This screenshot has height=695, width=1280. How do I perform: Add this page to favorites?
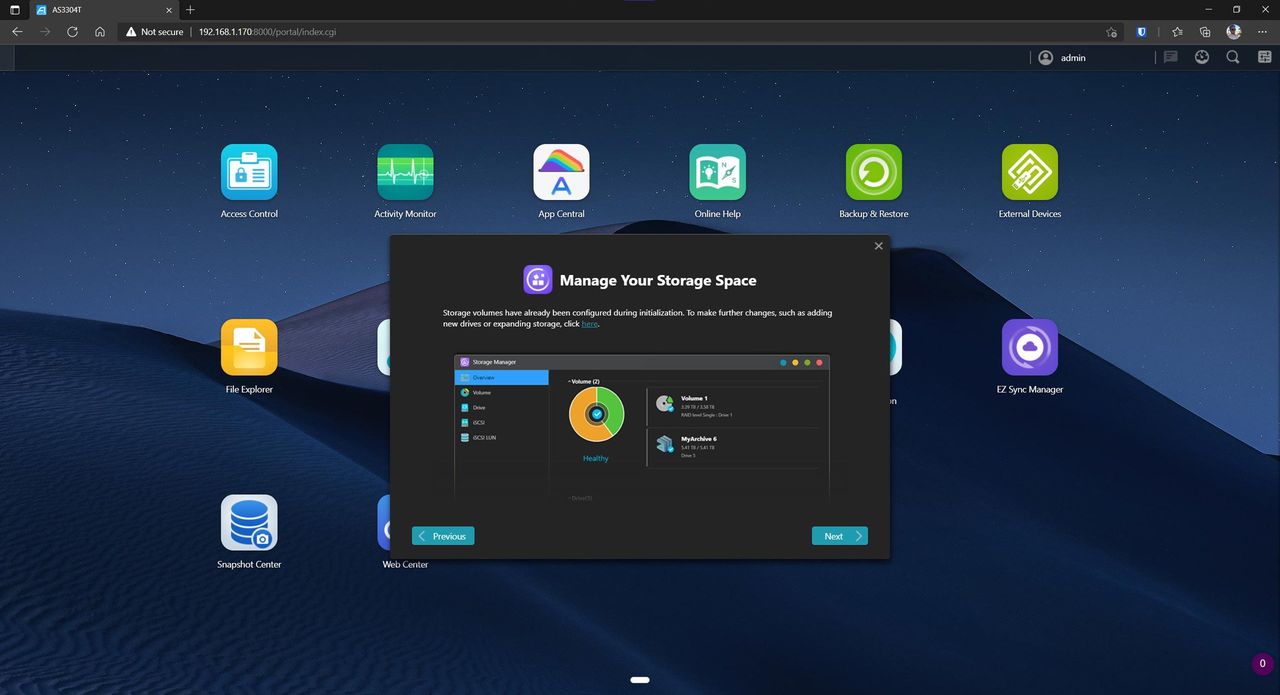pyautogui.click(x=1111, y=32)
